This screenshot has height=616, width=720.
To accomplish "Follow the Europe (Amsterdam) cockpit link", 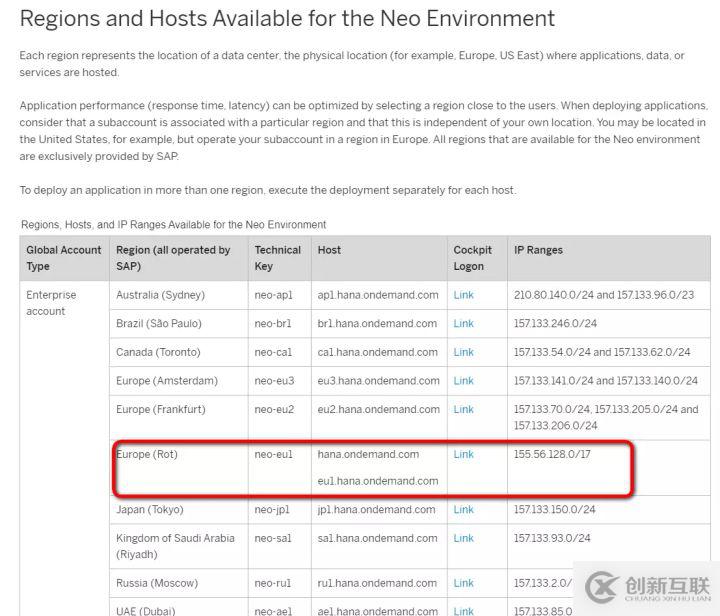I will [463, 381].
